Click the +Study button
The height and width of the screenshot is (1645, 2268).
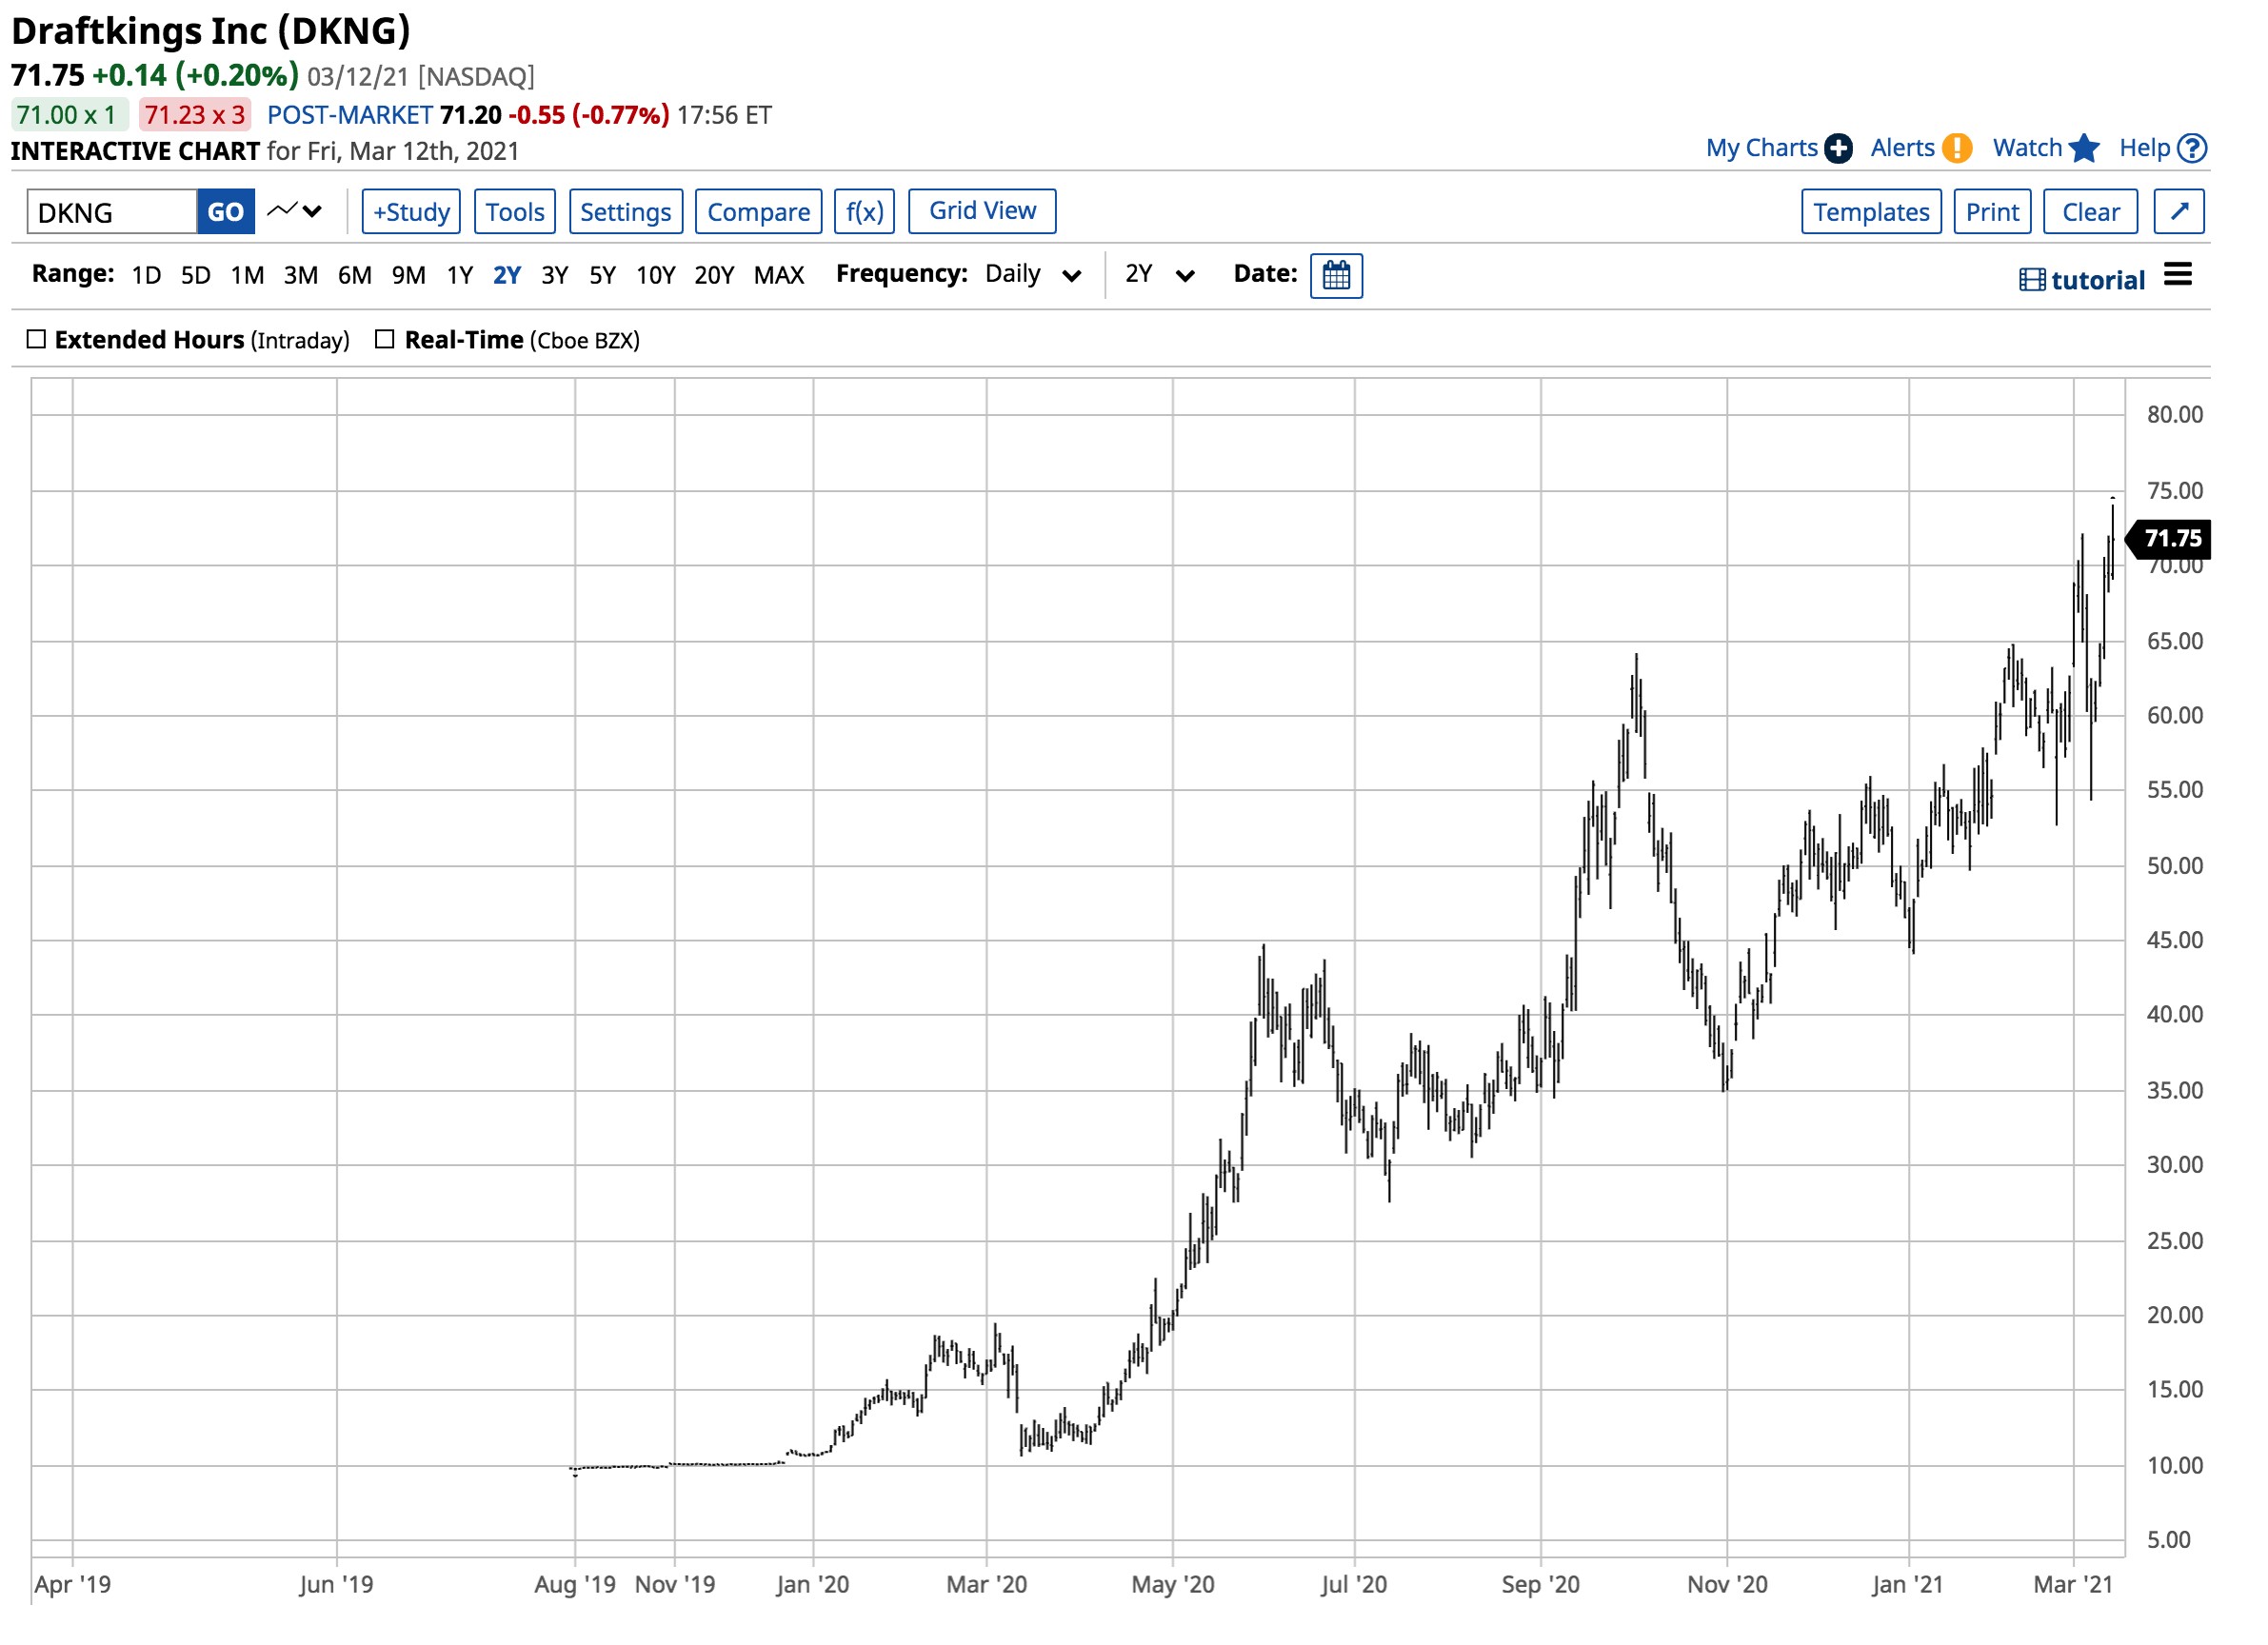pos(411,212)
